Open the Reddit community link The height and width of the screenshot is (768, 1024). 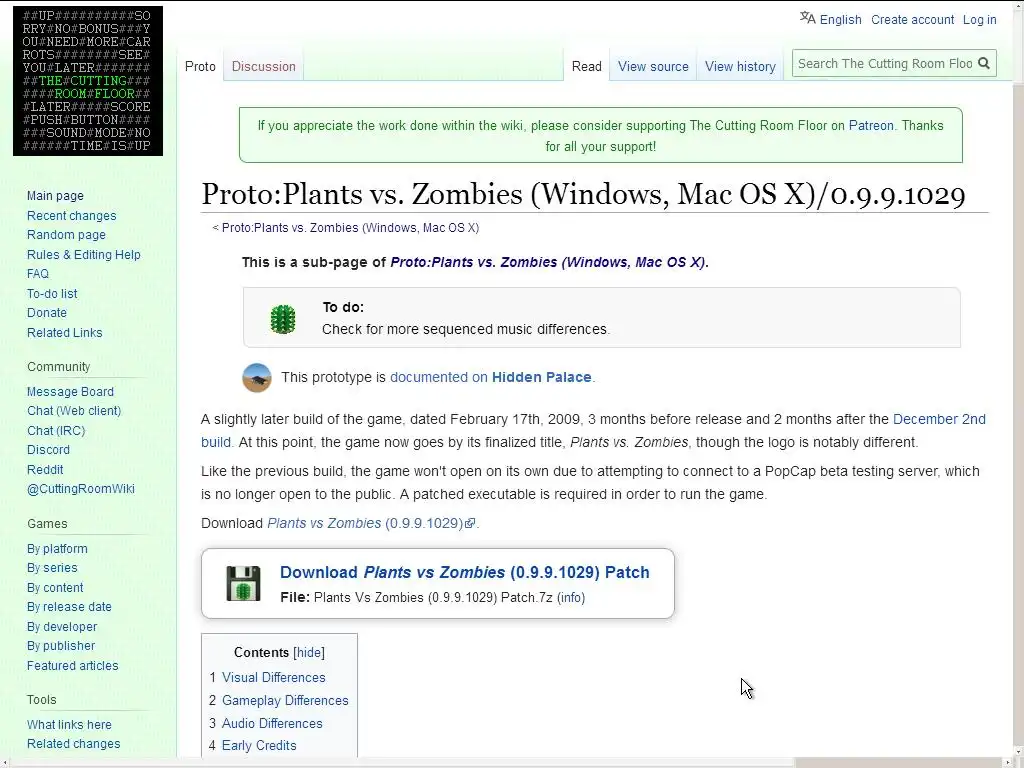click(x=45, y=470)
